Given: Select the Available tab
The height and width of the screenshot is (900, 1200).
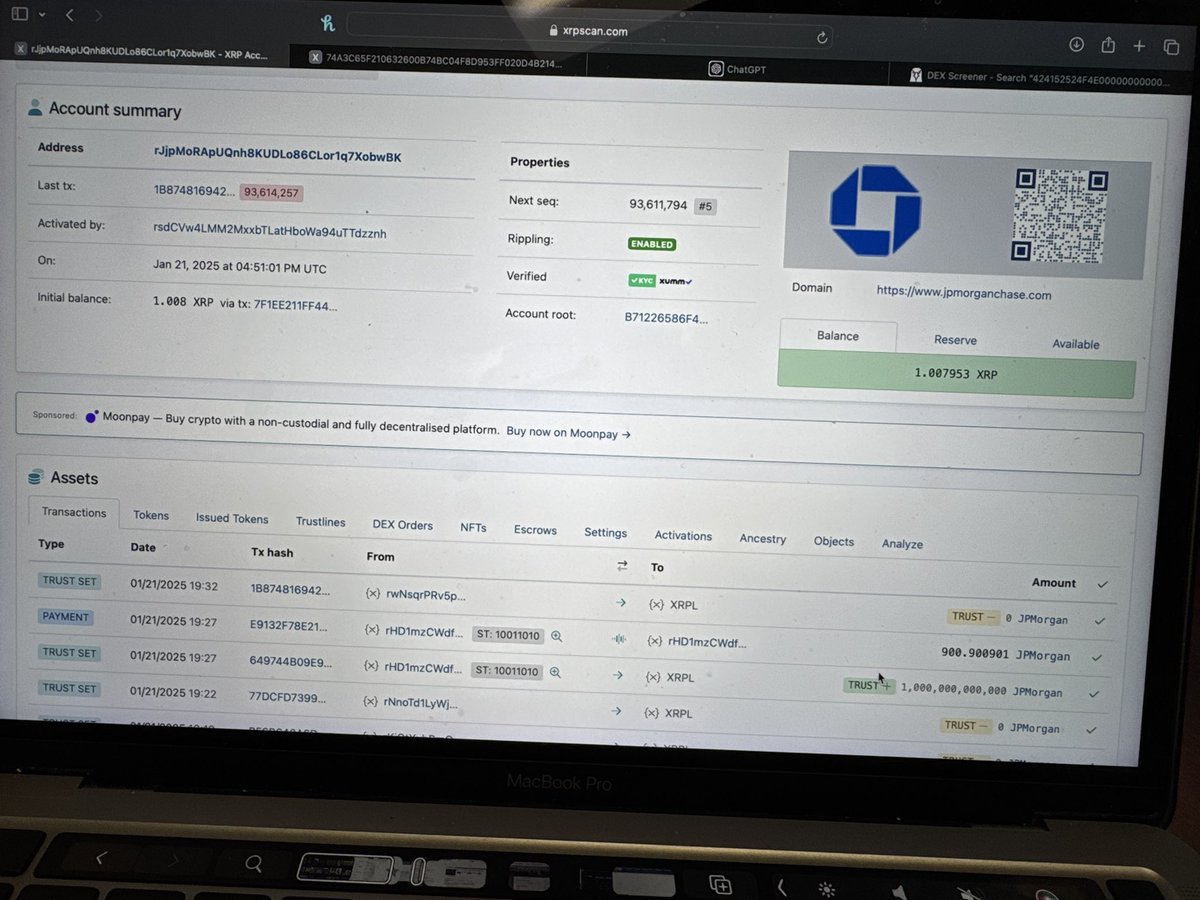Looking at the screenshot, I should pos(1076,344).
